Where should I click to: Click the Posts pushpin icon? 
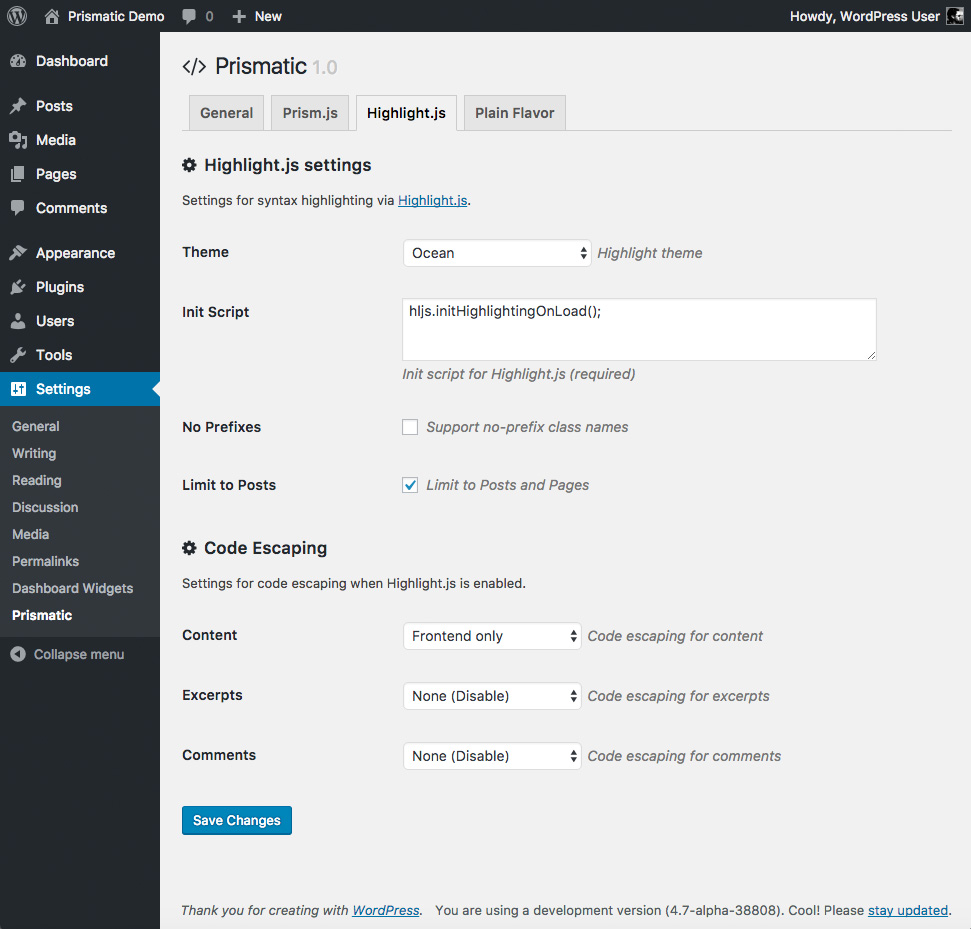pyautogui.click(x=18, y=106)
